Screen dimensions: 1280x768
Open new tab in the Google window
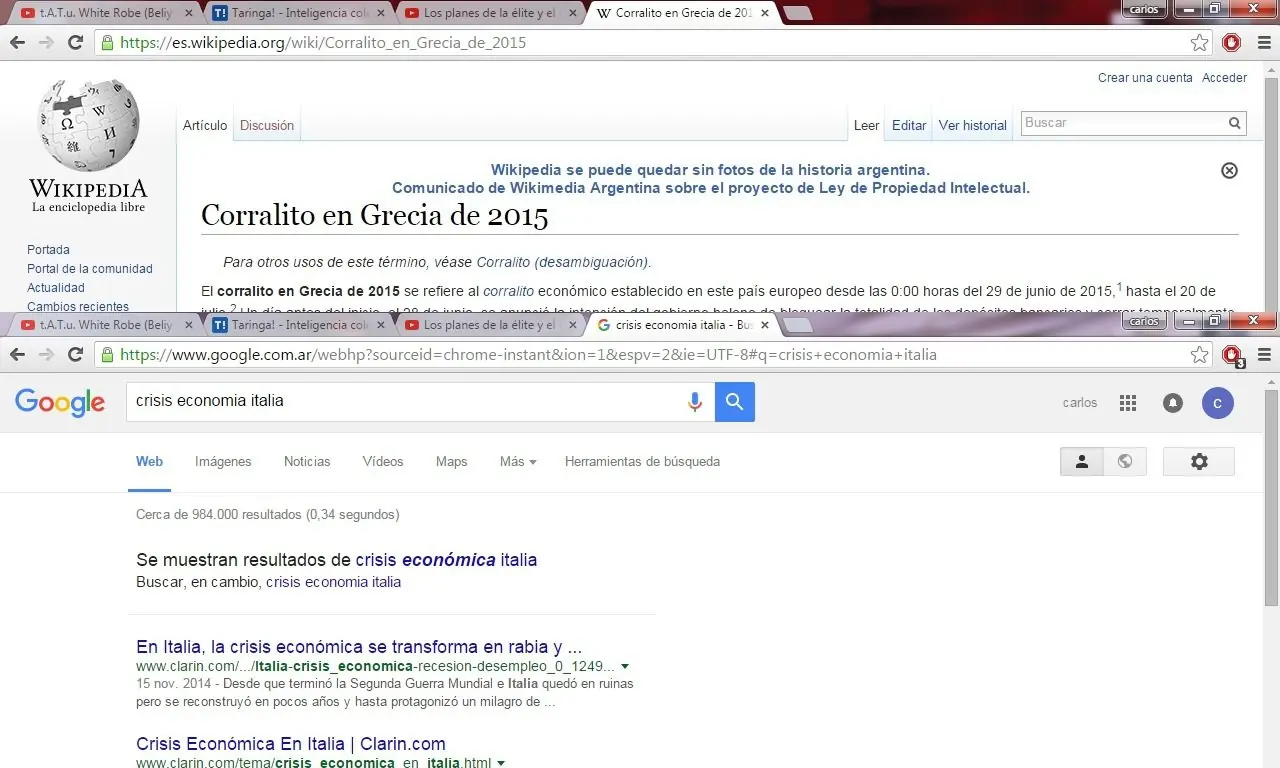(796, 325)
